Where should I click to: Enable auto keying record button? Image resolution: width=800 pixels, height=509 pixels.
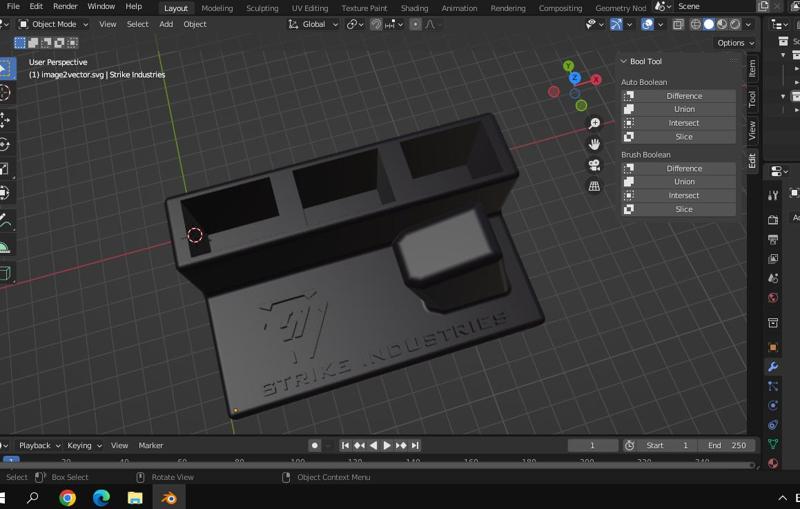point(314,445)
